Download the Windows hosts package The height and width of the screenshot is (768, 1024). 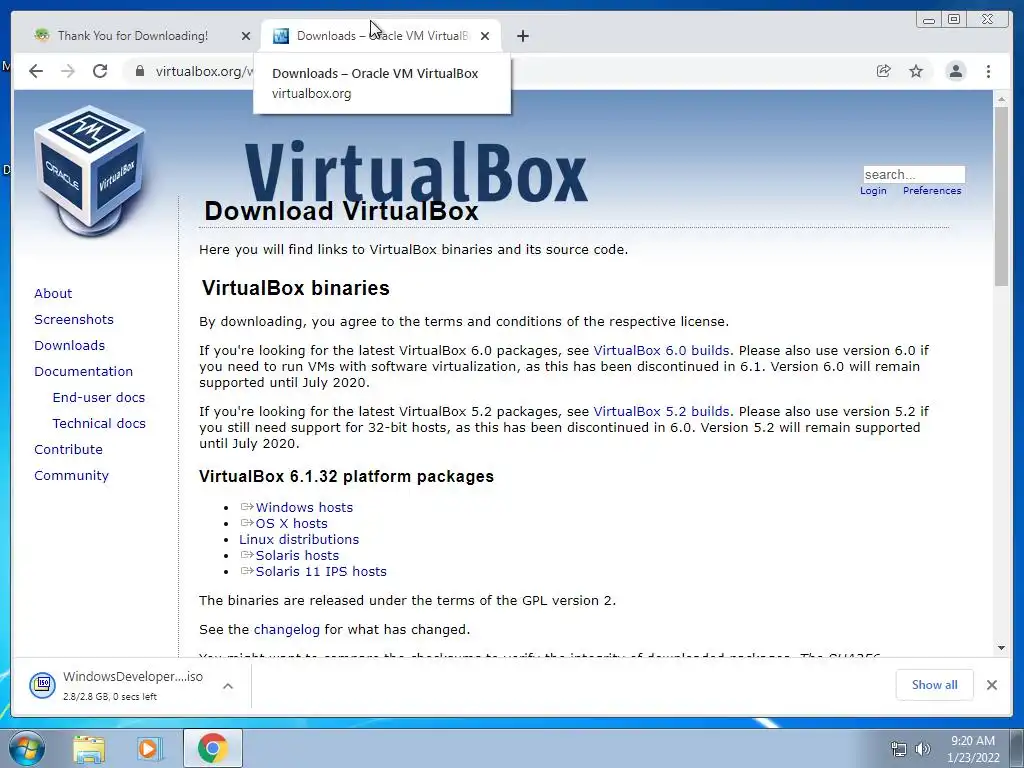pos(304,507)
